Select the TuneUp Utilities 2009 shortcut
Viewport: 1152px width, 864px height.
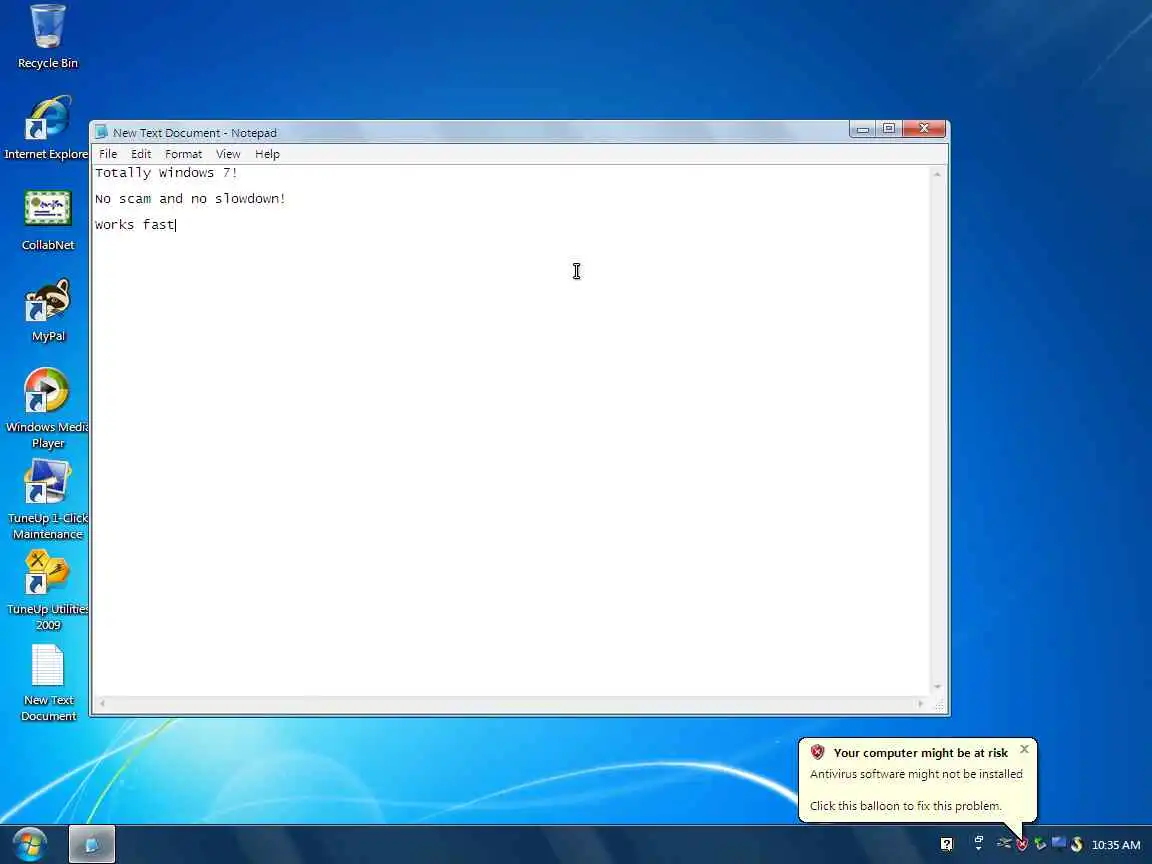tap(48, 591)
